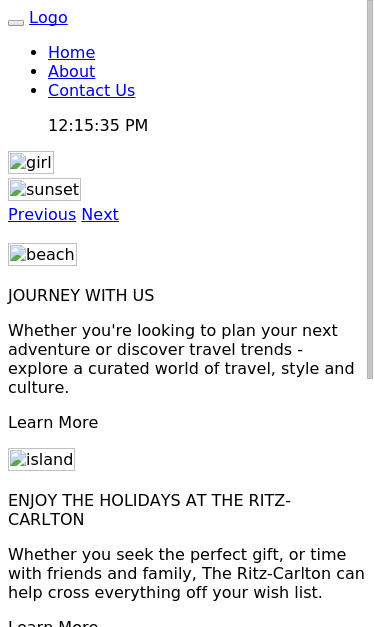Click Learn More under Journey With Us

[53, 423]
